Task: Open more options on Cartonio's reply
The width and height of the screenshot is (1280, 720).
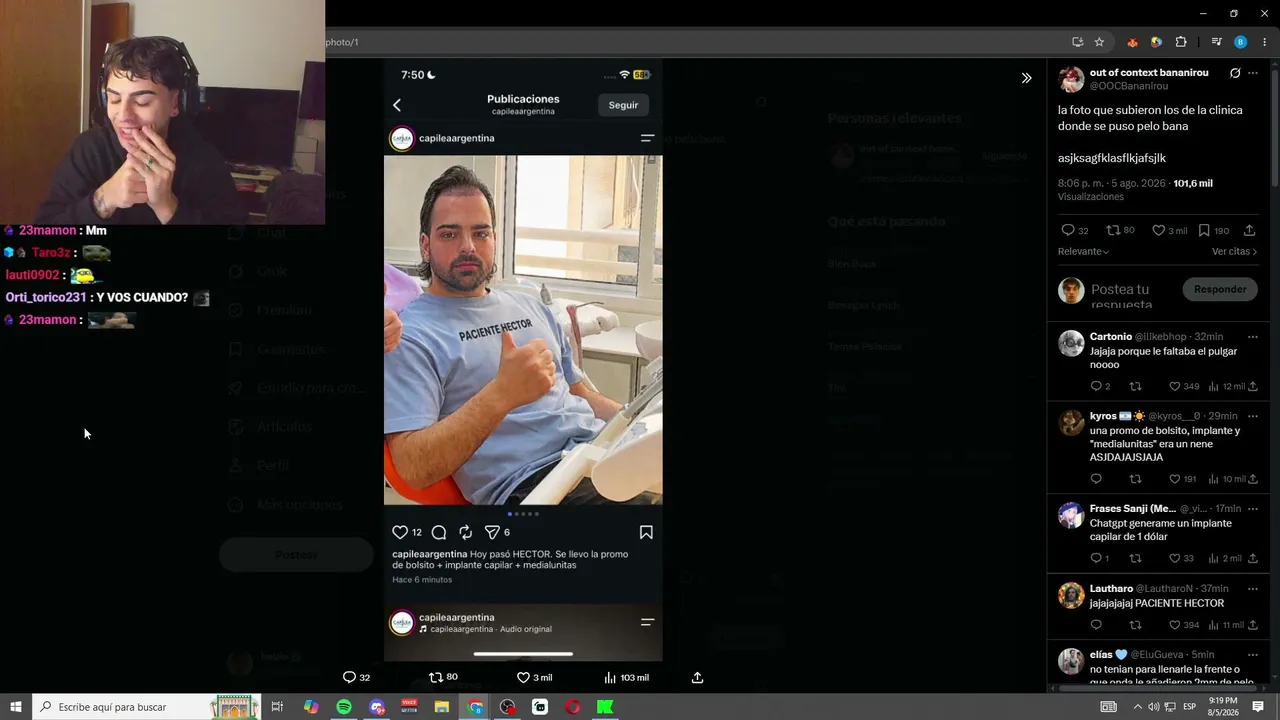Action: pos(1253,337)
